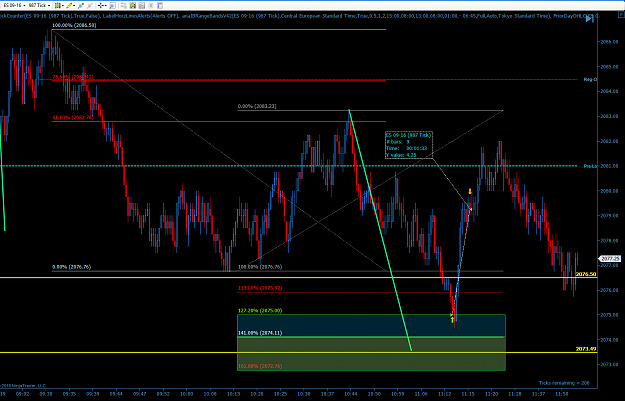Screen dimensions: 625x401
Task: Open the chart properties window icon
Action: pyautogui.click(x=160, y=6)
